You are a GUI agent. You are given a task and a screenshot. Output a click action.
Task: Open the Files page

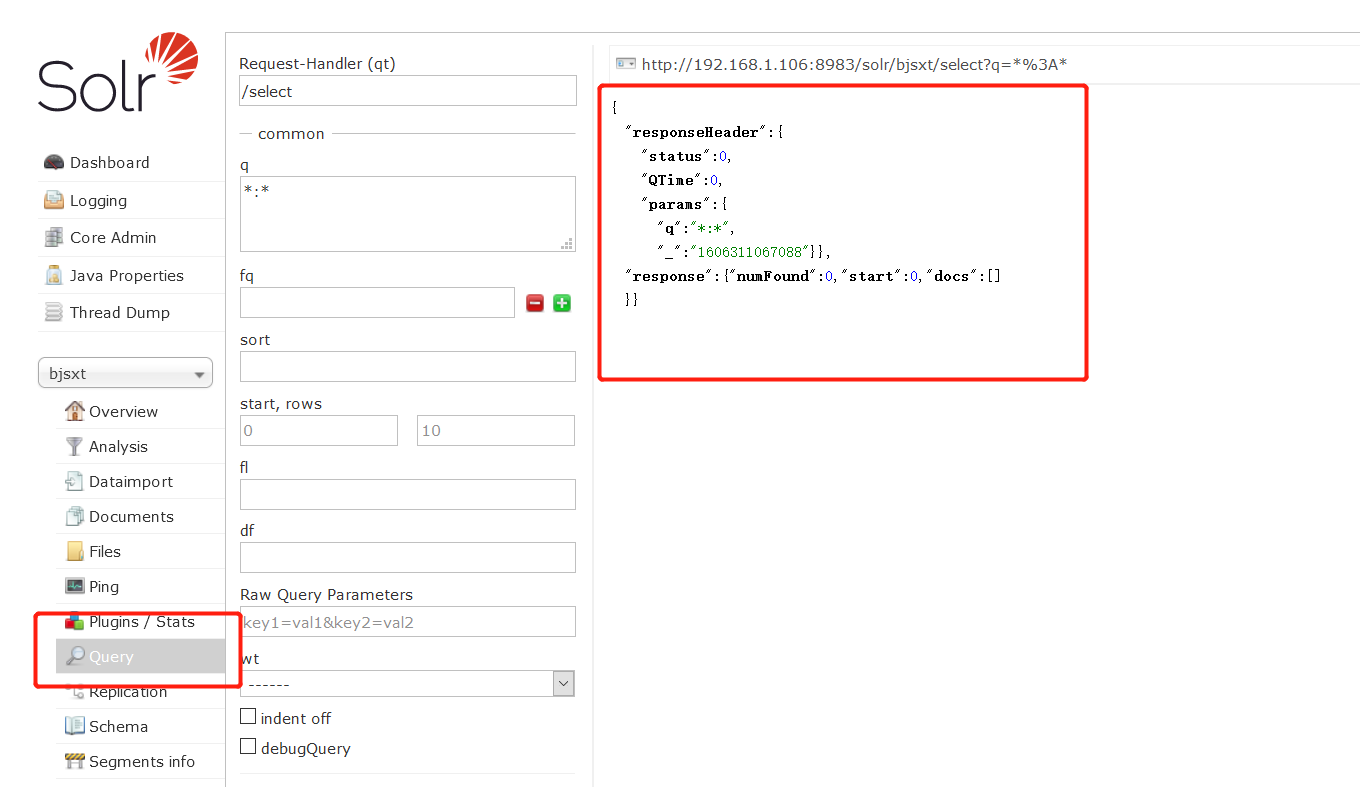105,551
